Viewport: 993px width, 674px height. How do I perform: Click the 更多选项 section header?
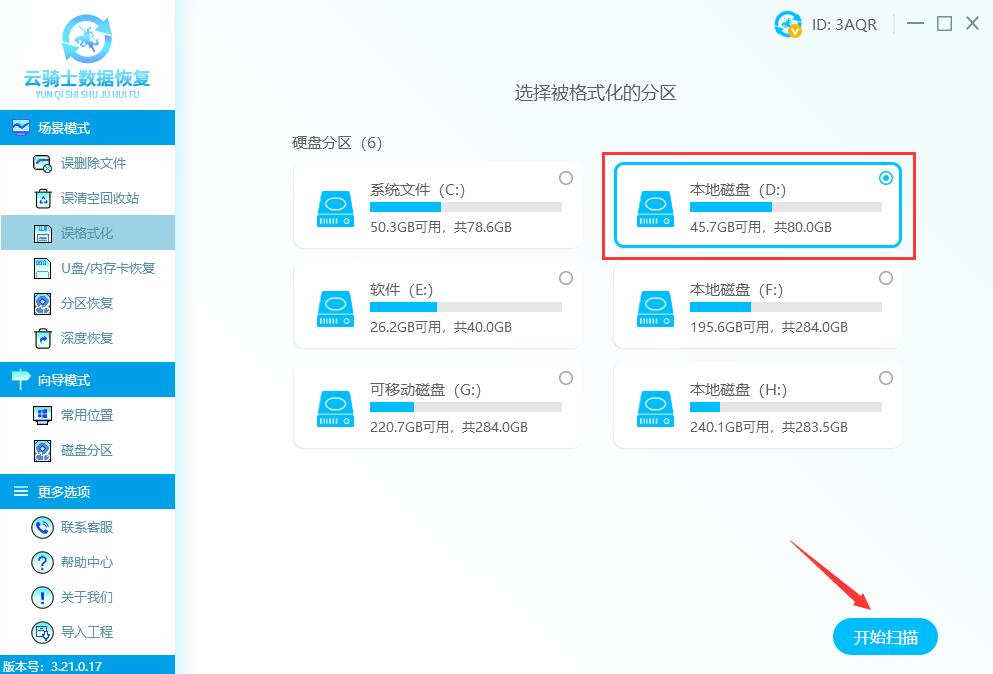click(x=87, y=492)
